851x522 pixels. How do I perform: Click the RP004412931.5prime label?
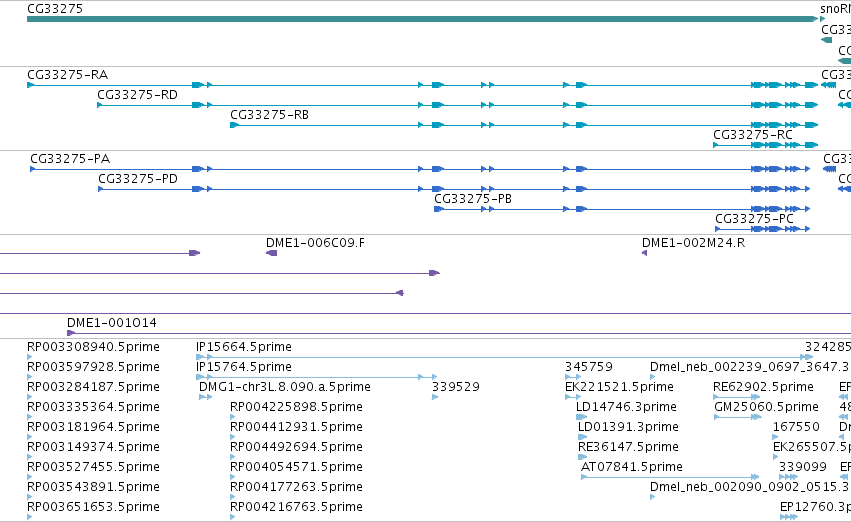pyautogui.click(x=296, y=427)
